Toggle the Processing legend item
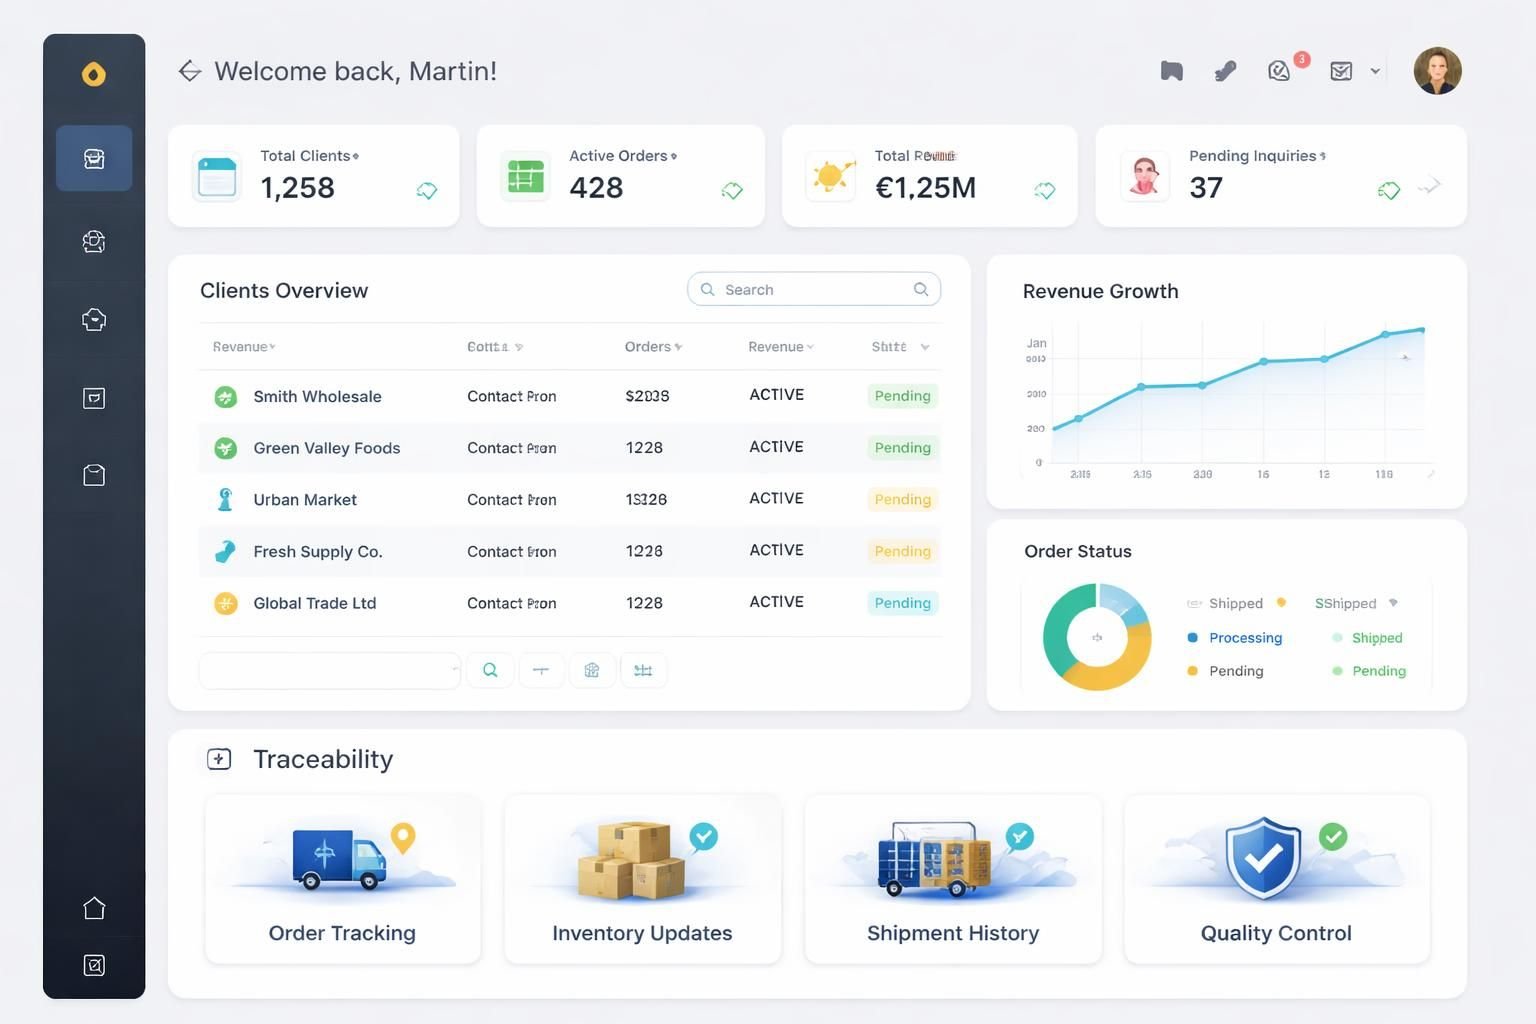Screen dimensions: 1536x1024 click(x=1235, y=638)
